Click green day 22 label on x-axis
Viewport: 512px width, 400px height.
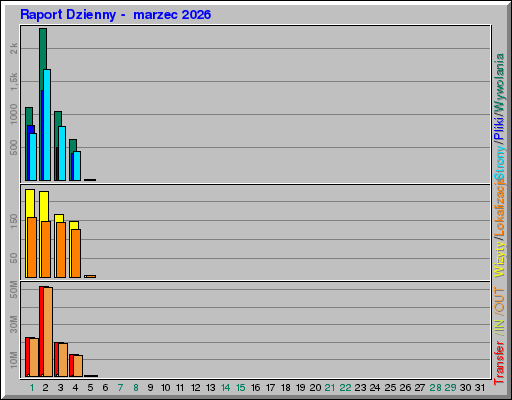[345, 388]
